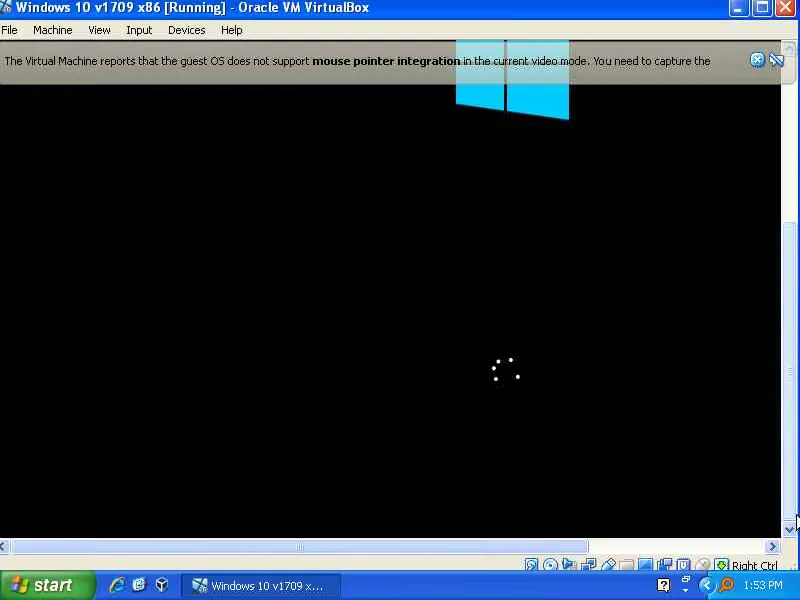The width and height of the screenshot is (800, 600).
Task: Click the CPU virtualization status icon
Action: (683, 564)
